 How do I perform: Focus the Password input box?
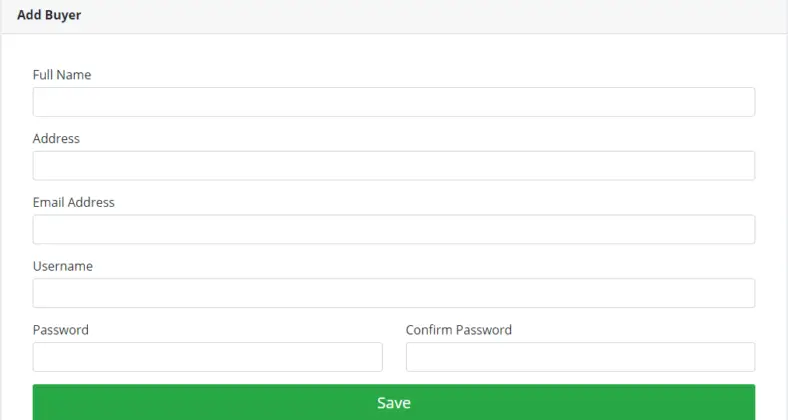(x=208, y=357)
